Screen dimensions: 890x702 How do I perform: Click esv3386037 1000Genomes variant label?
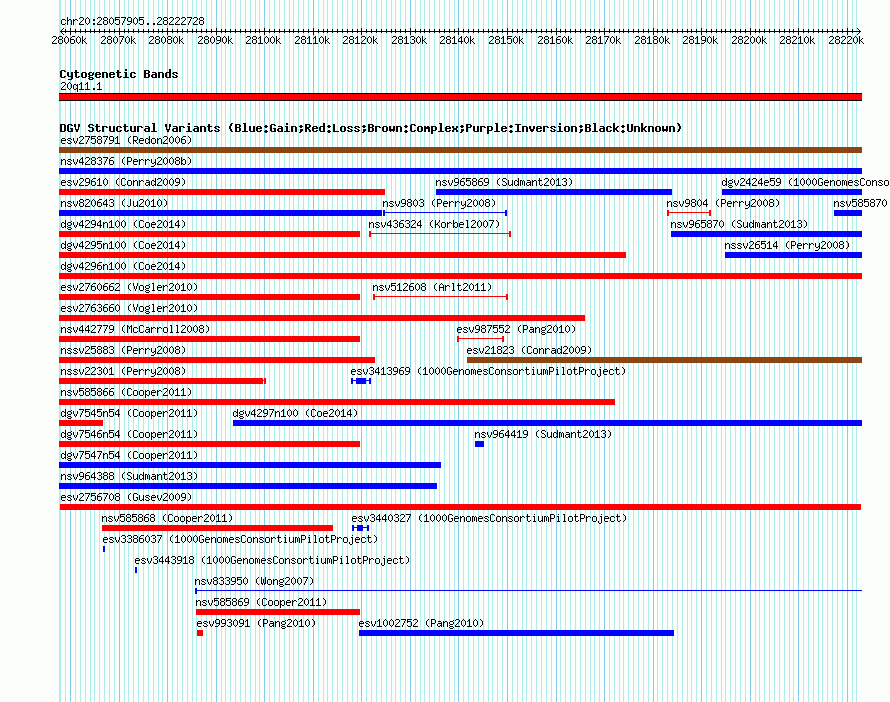pos(240,539)
